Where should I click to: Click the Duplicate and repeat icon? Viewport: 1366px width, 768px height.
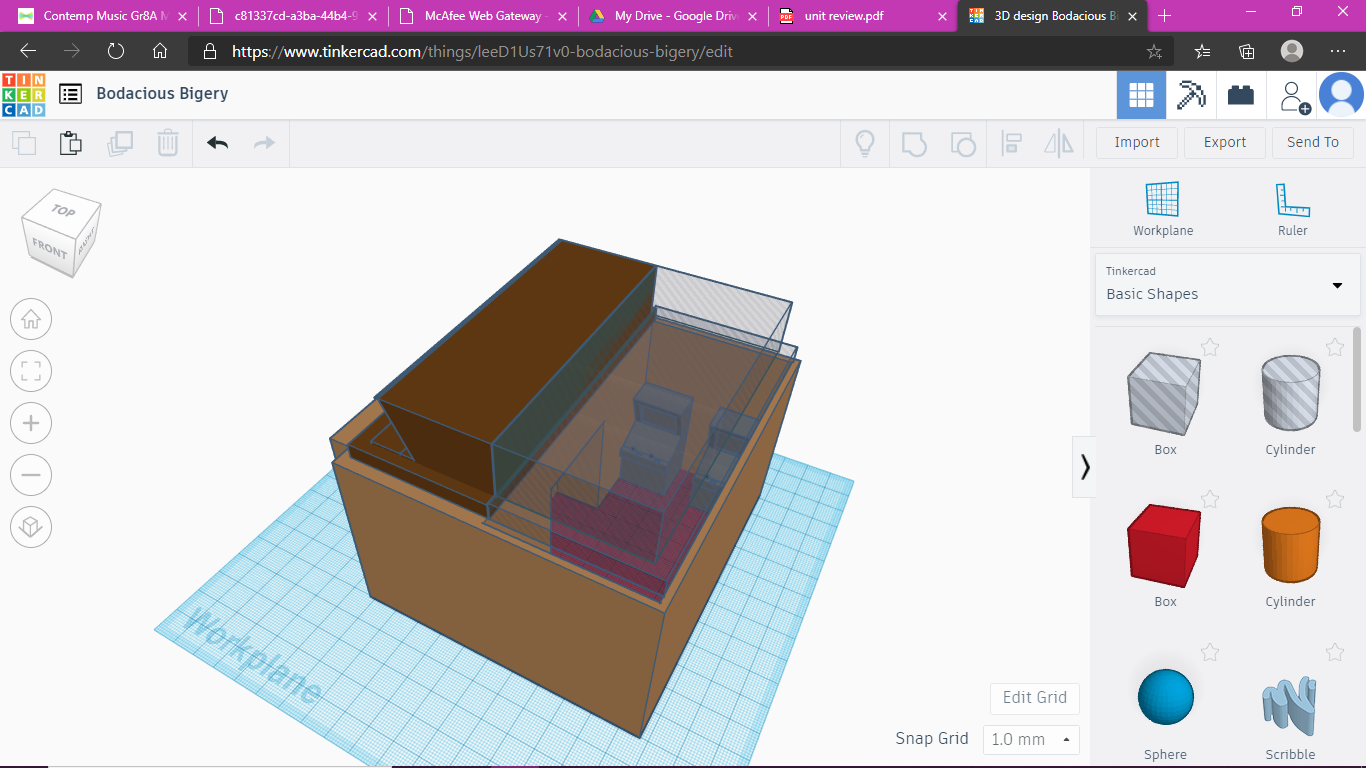120,143
